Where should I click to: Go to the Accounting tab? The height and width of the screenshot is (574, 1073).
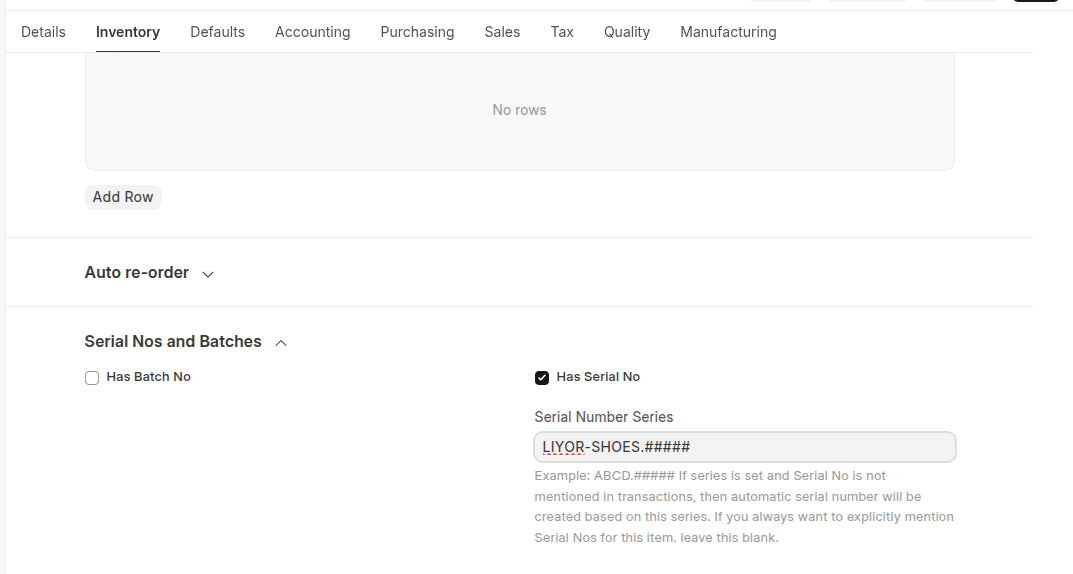[312, 32]
